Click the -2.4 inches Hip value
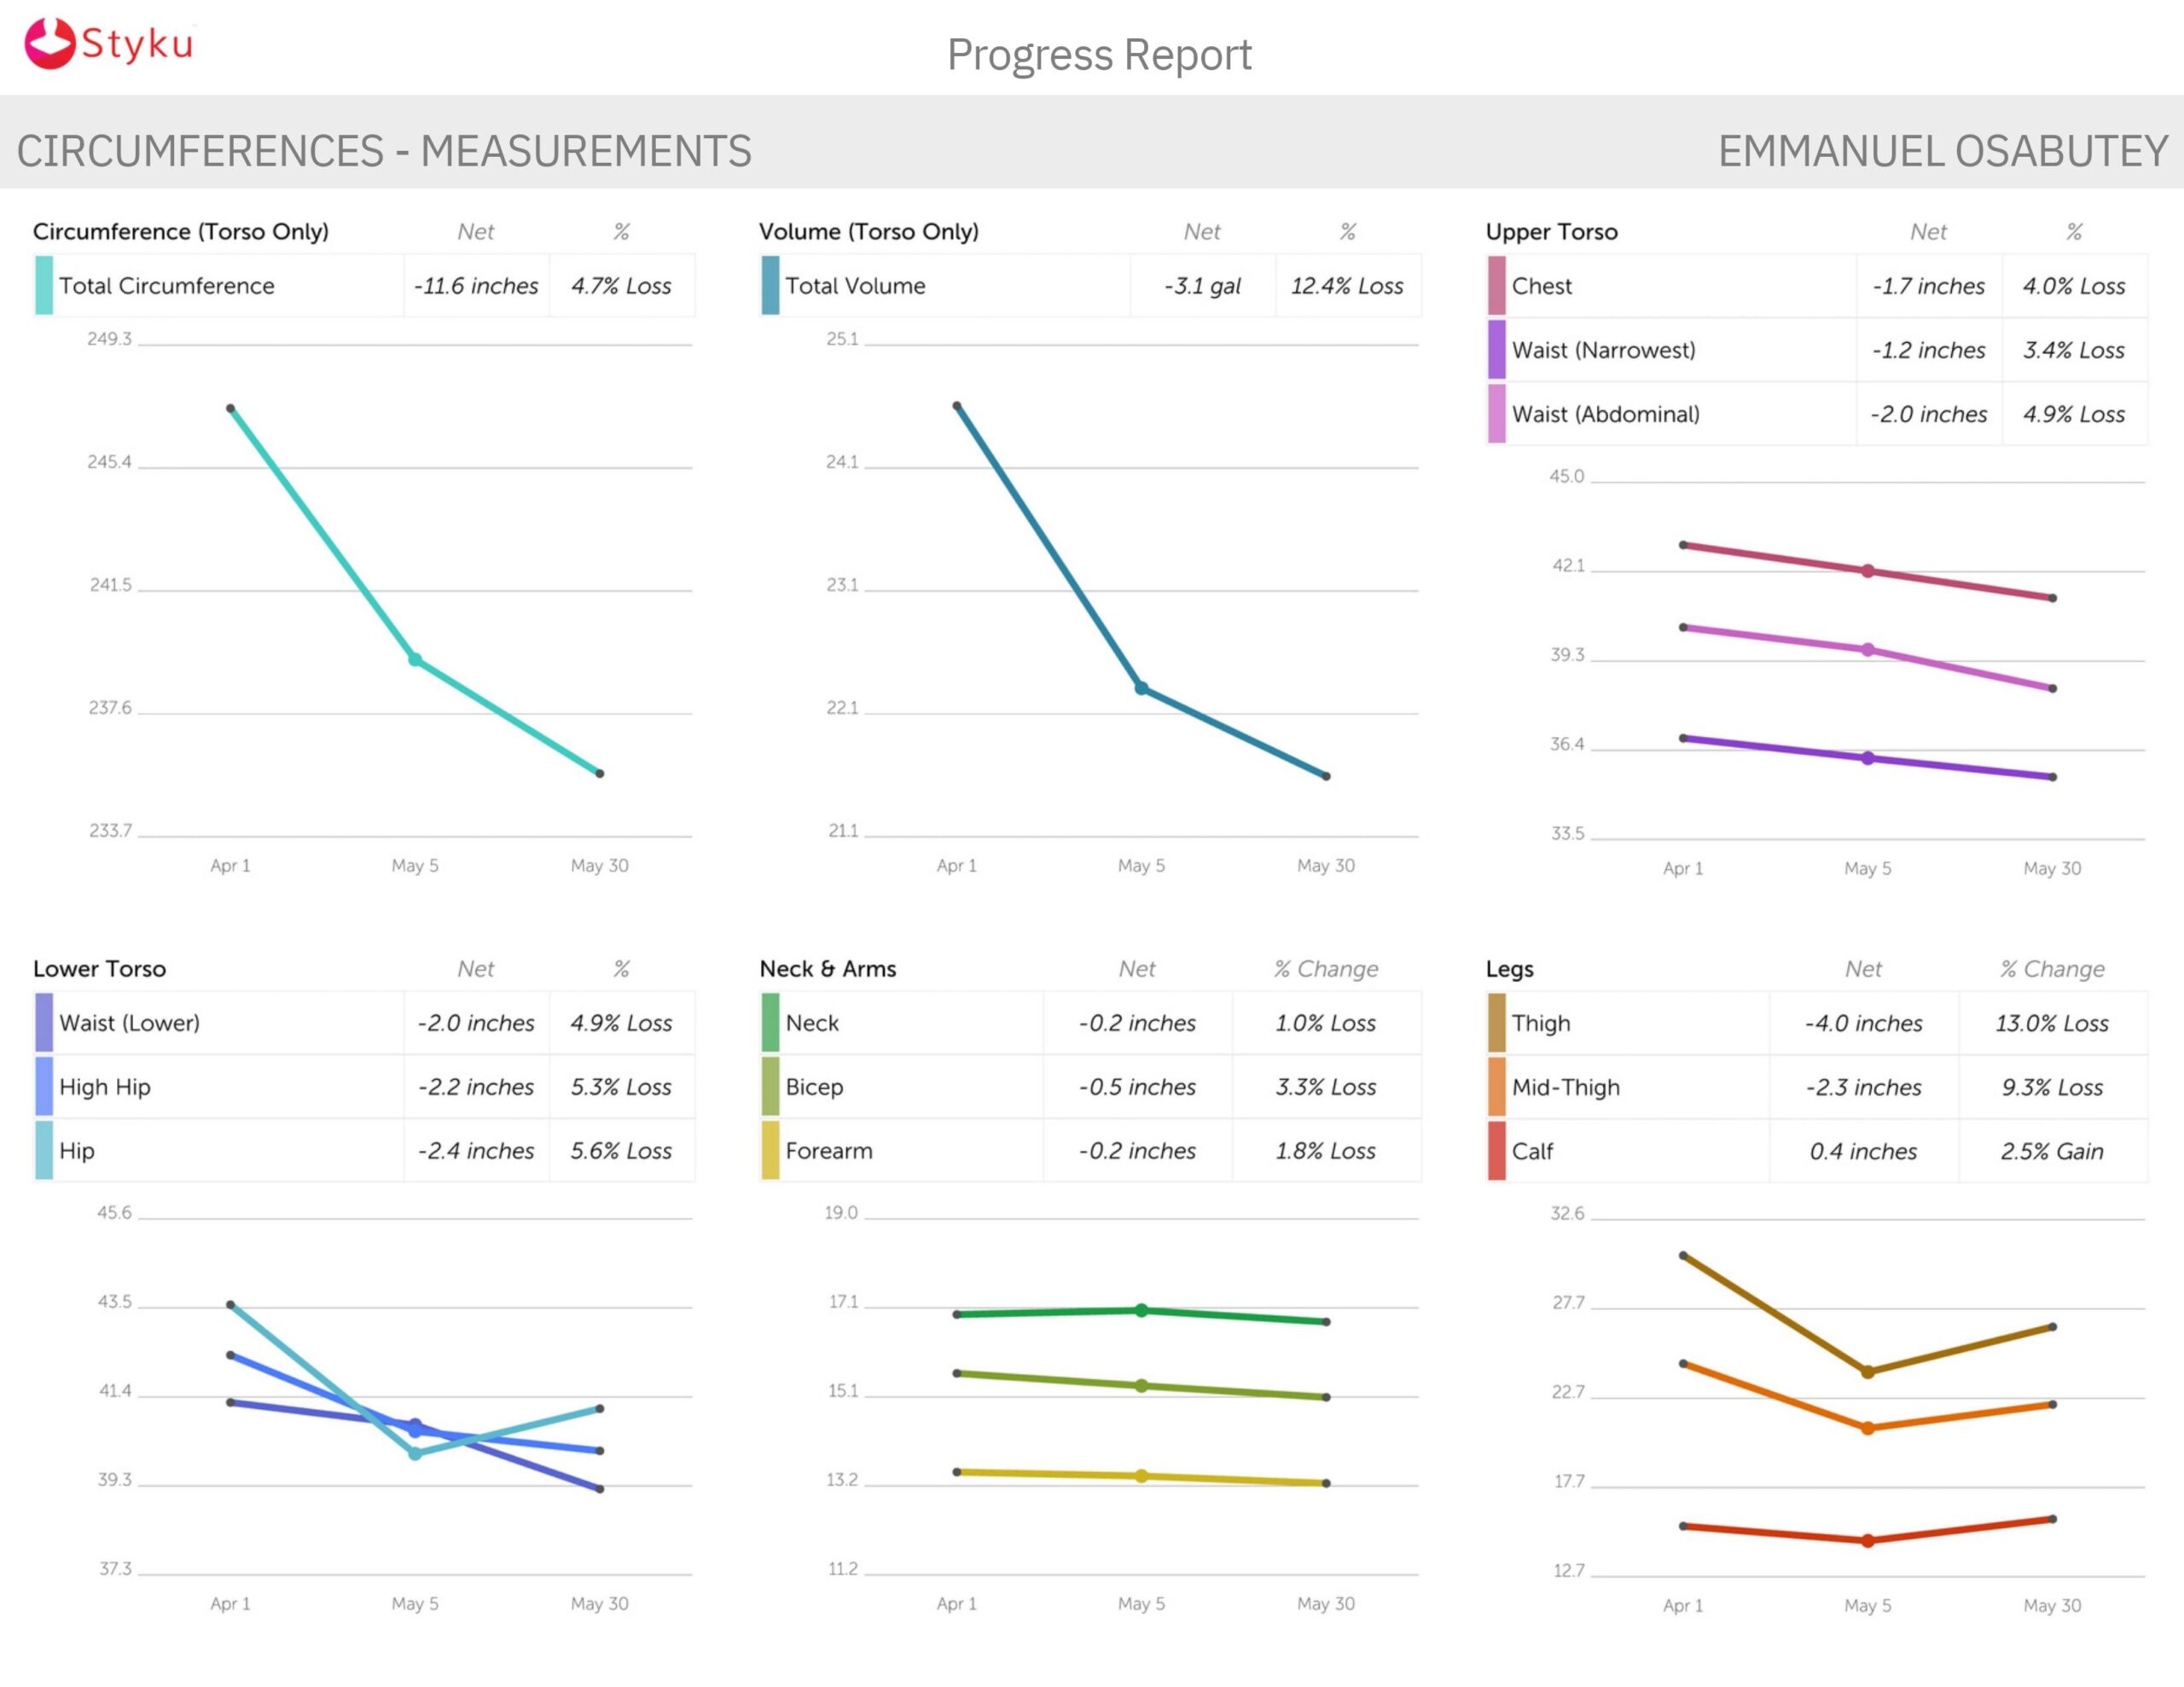This screenshot has width=2184, height=1687. tap(476, 1151)
